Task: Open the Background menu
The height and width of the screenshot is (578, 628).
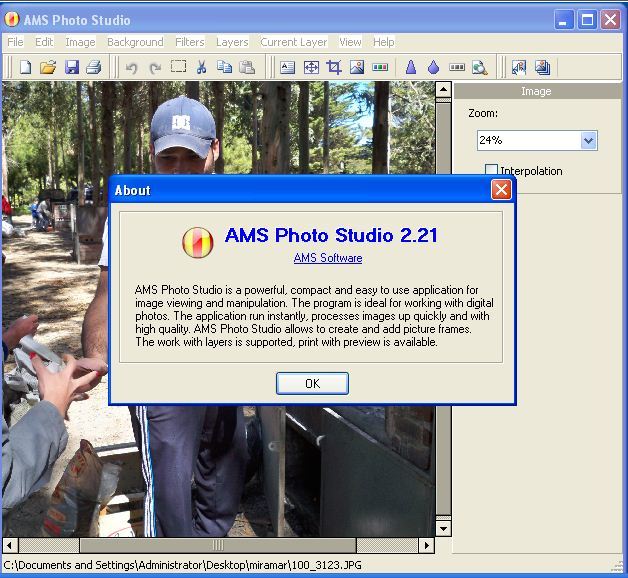Action: point(135,42)
